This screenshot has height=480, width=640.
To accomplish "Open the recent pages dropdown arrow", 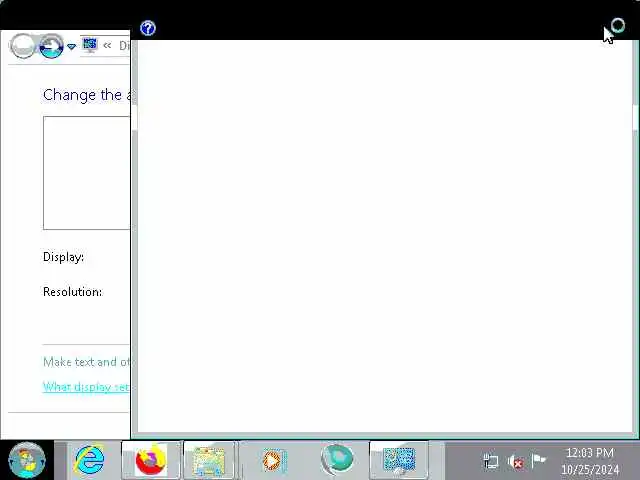I will coord(71,47).
